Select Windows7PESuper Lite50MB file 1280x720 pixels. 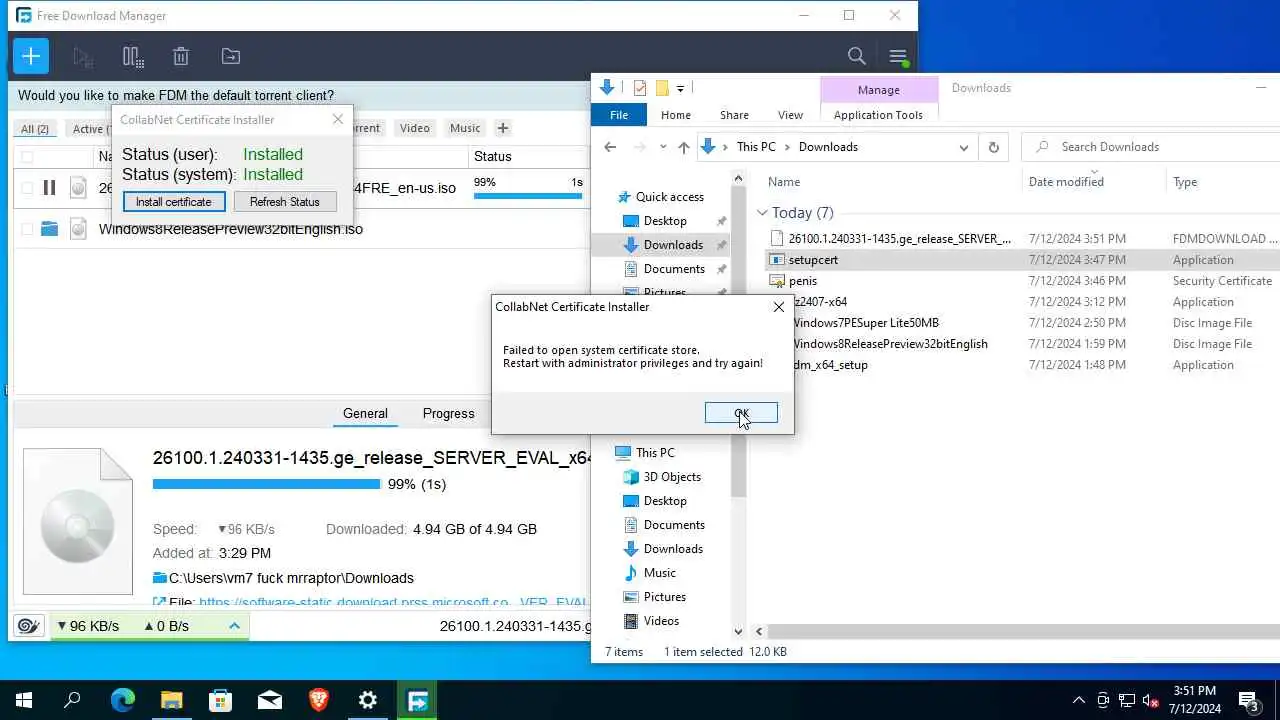point(865,323)
